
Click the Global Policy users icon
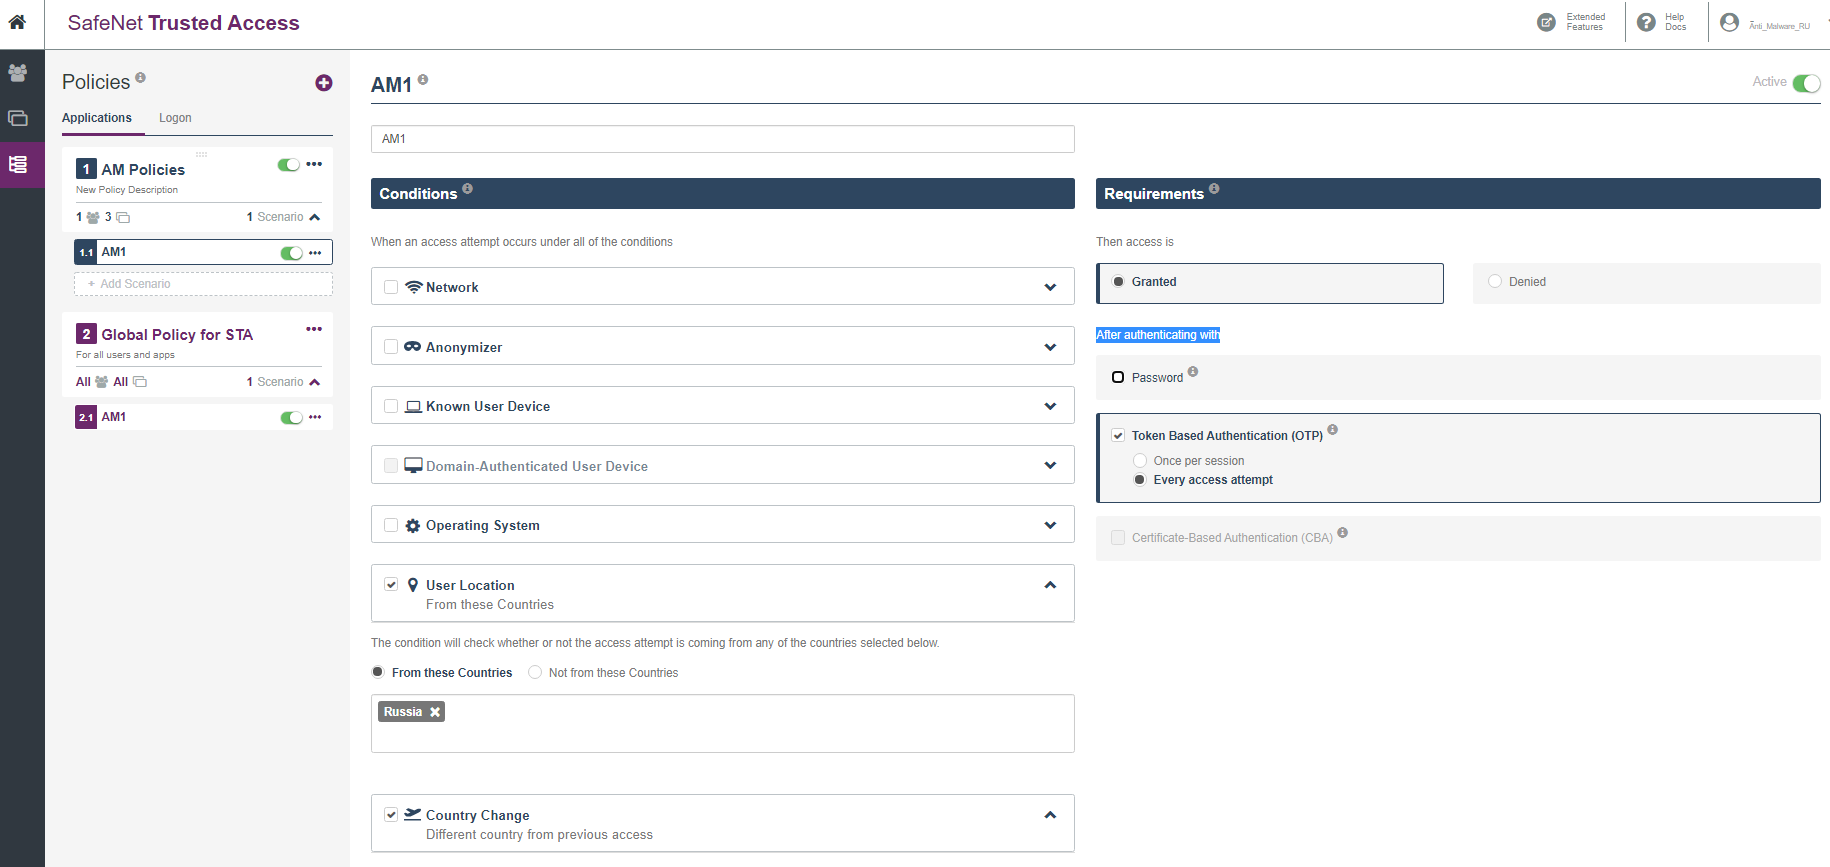(101, 382)
